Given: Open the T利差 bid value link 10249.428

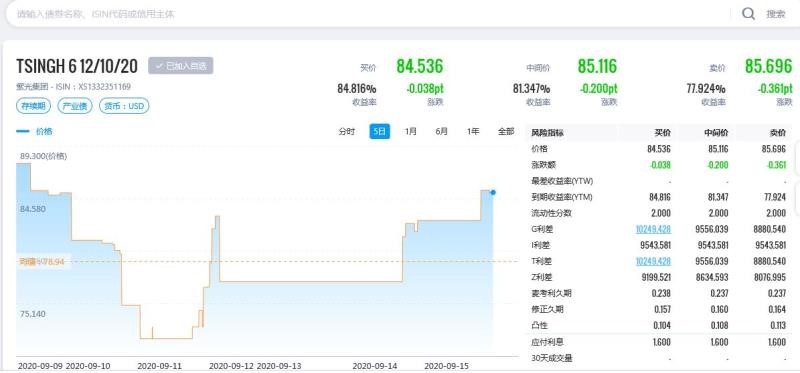Looking at the screenshot, I should (653, 261).
